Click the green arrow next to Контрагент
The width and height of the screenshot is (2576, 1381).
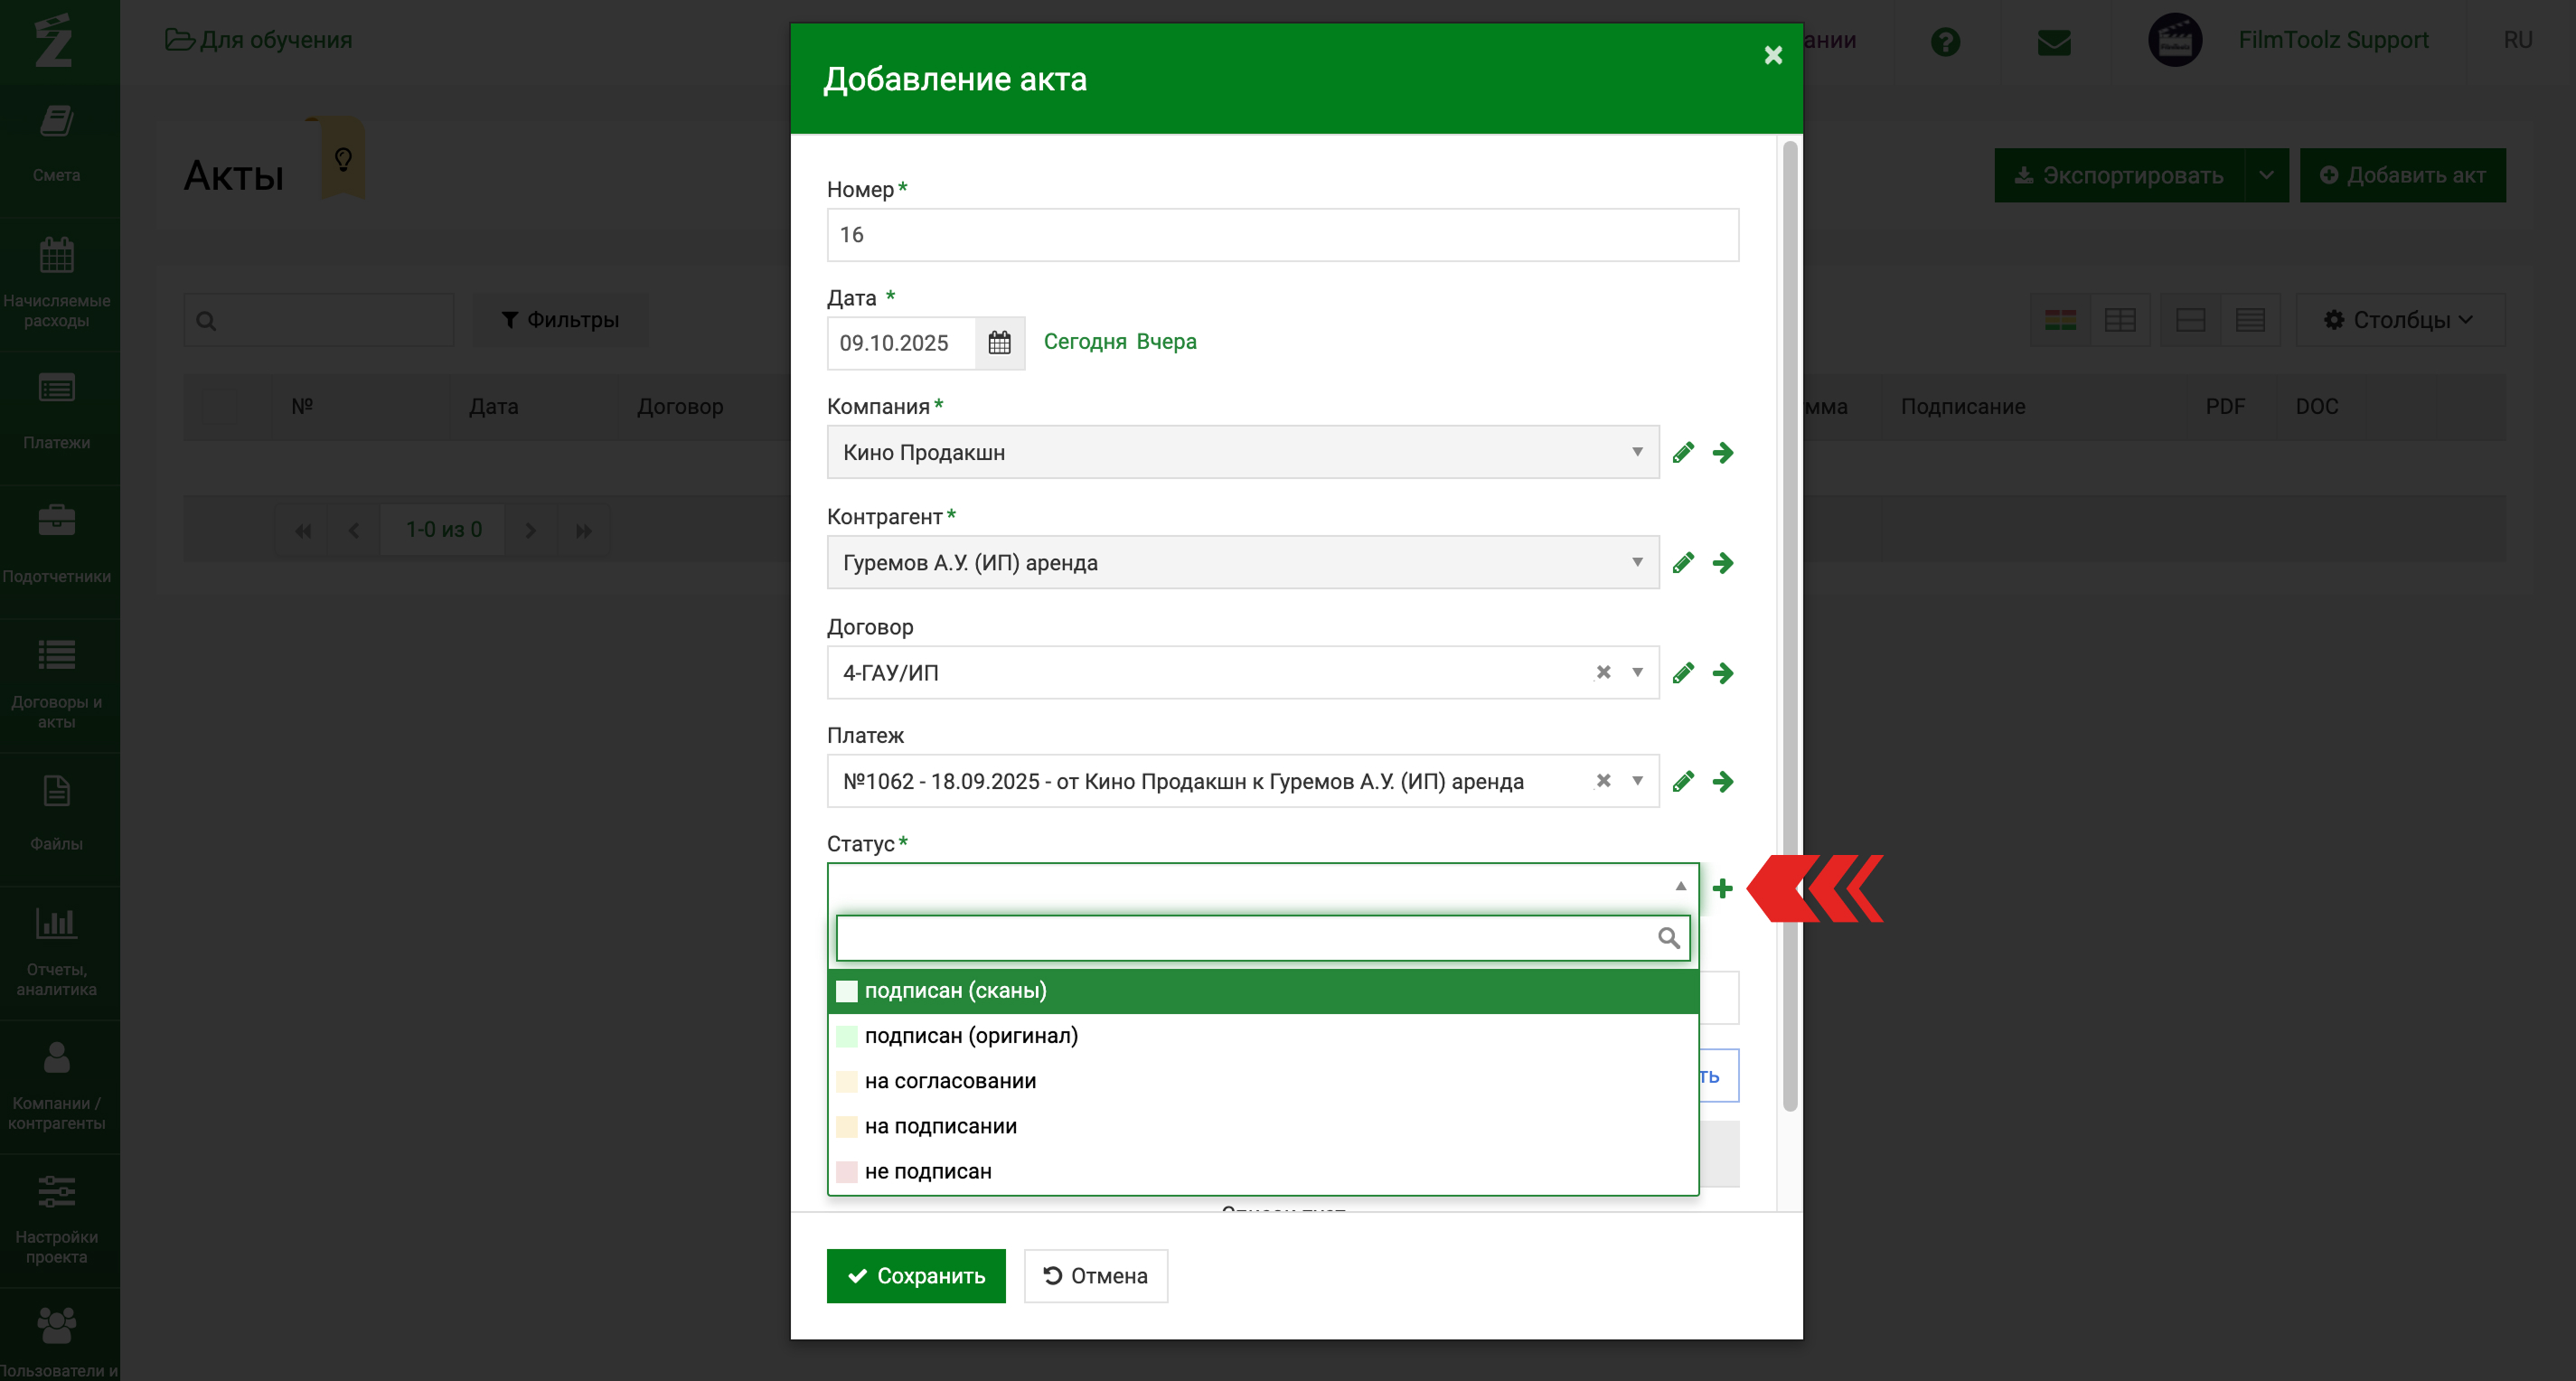(x=1722, y=563)
